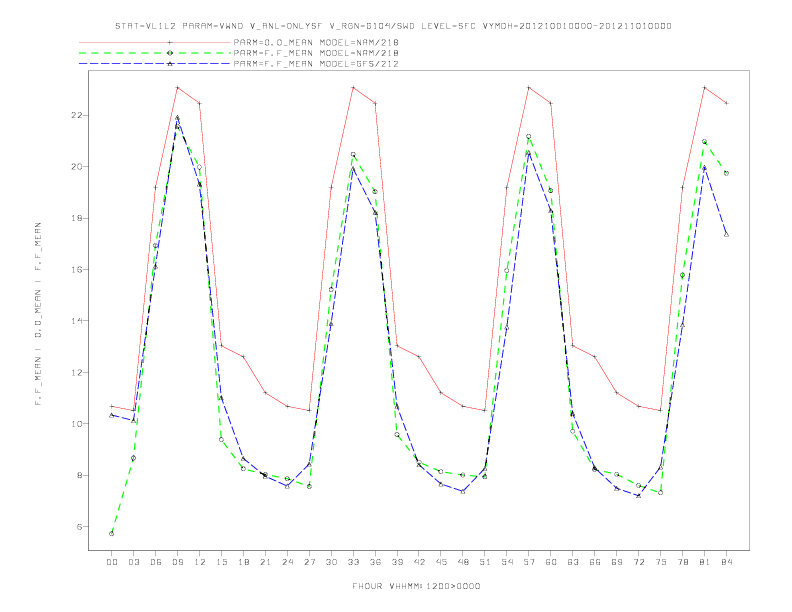This screenshot has width=792, height=612.
Task: Click y-axis tick label 6
Action: click(x=79, y=527)
